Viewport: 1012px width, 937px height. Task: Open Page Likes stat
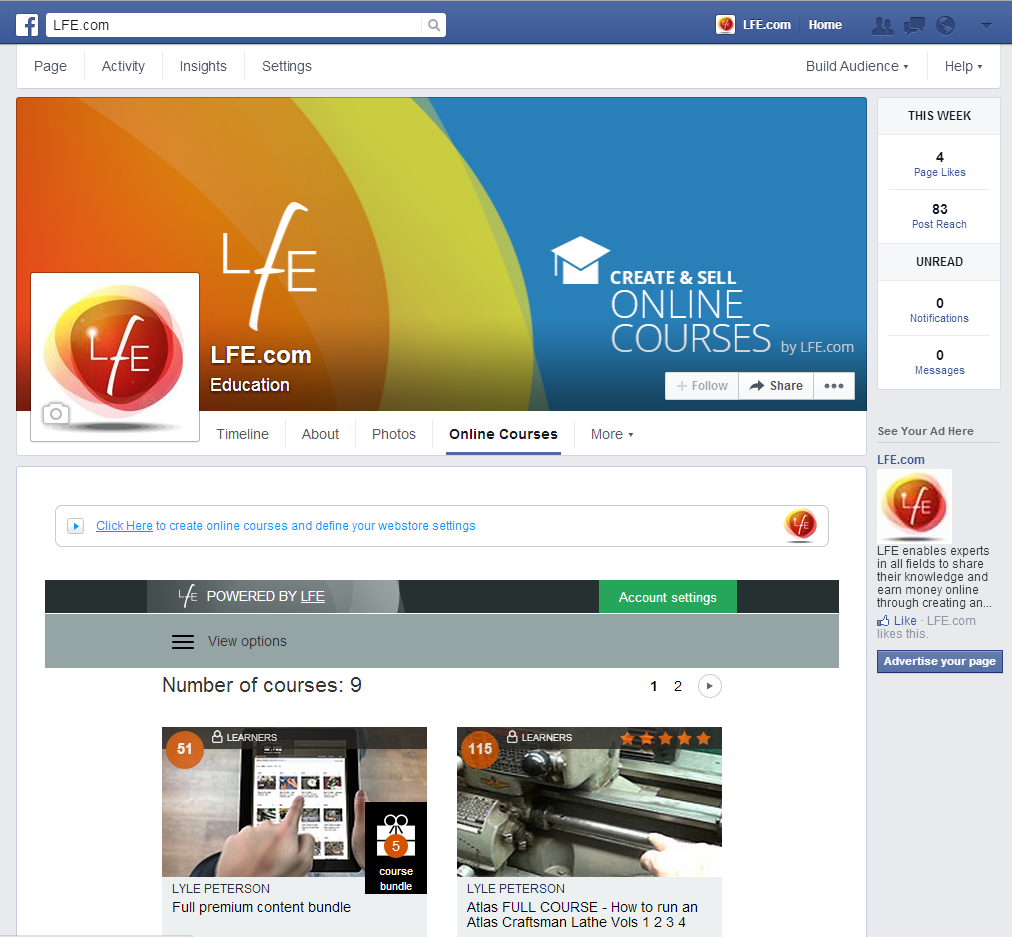coord(939,165)
